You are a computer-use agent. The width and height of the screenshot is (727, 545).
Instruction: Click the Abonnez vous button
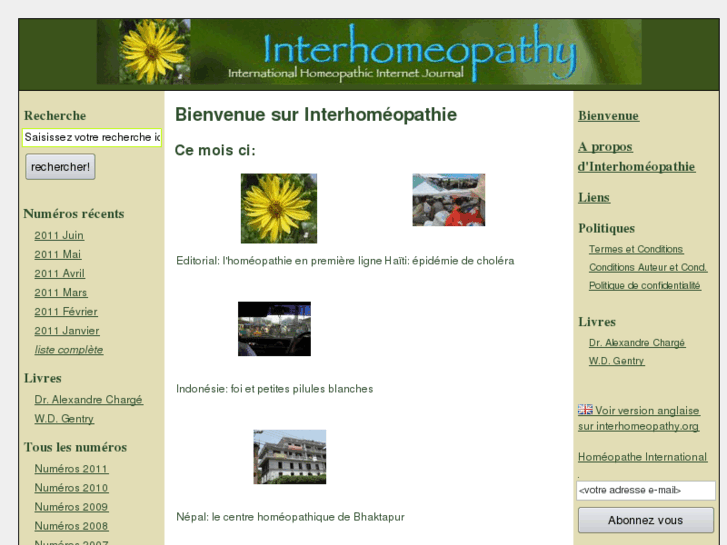pyautogui.click(x=646, y=520)
